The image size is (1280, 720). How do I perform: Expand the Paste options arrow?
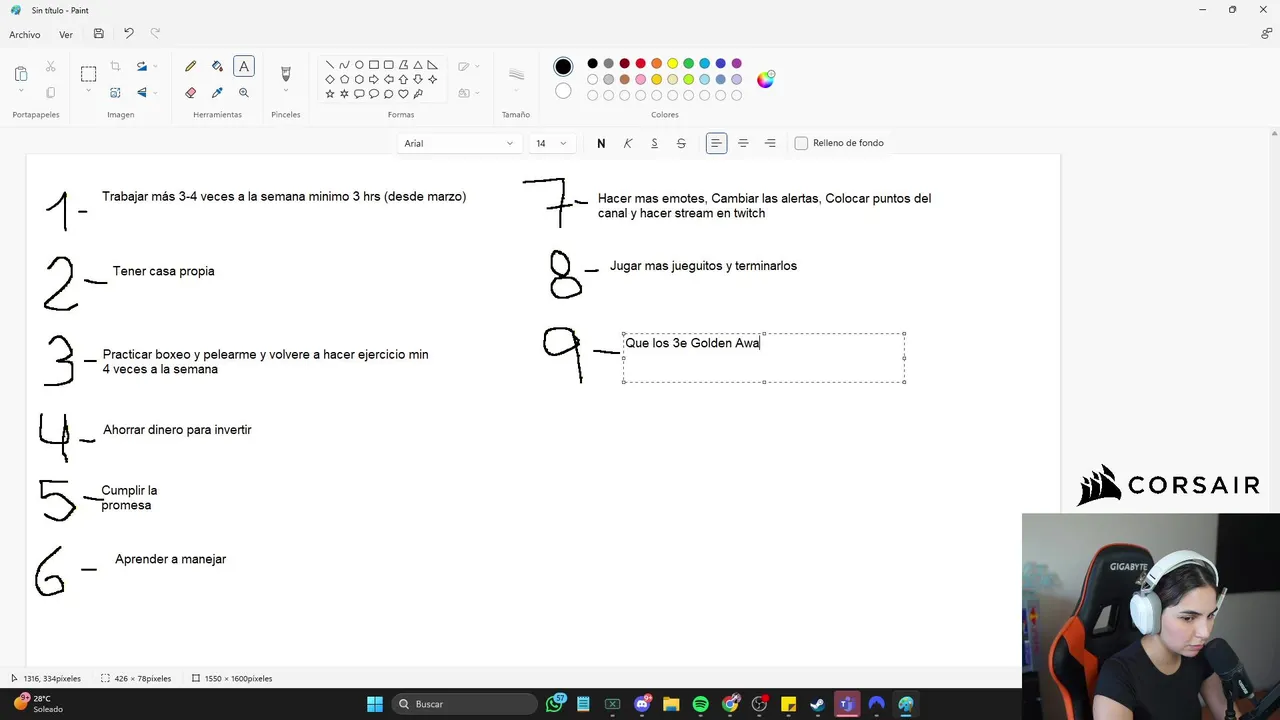[x=21, y=92]
